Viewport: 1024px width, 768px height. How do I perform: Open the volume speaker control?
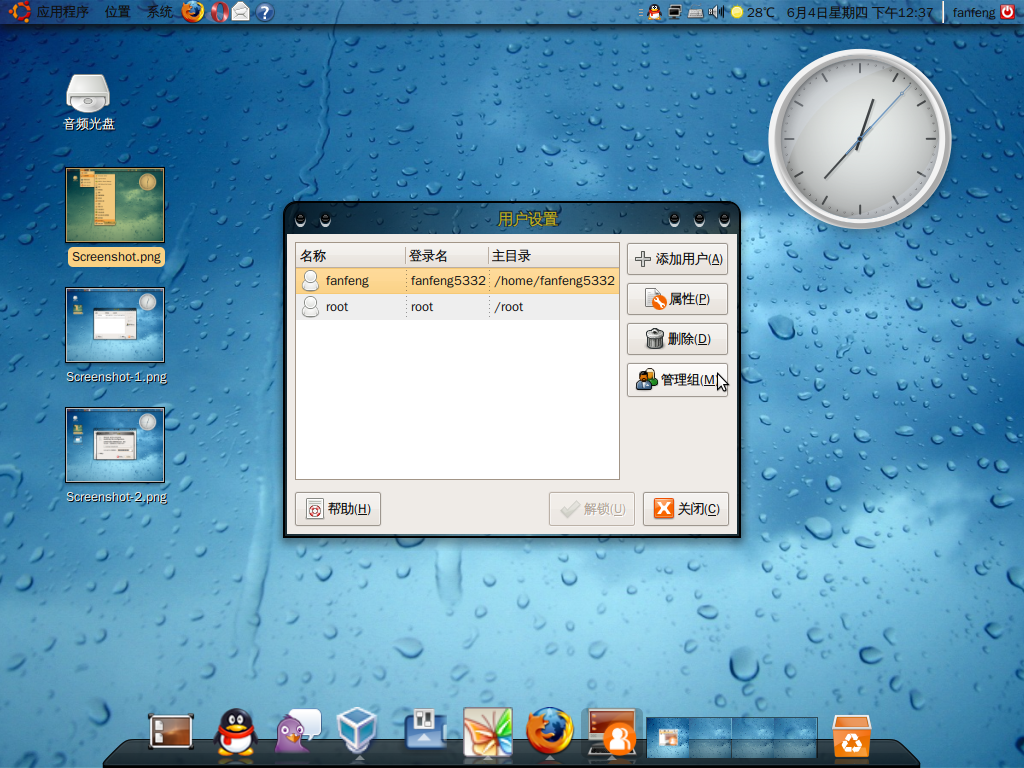pos(716,12)
